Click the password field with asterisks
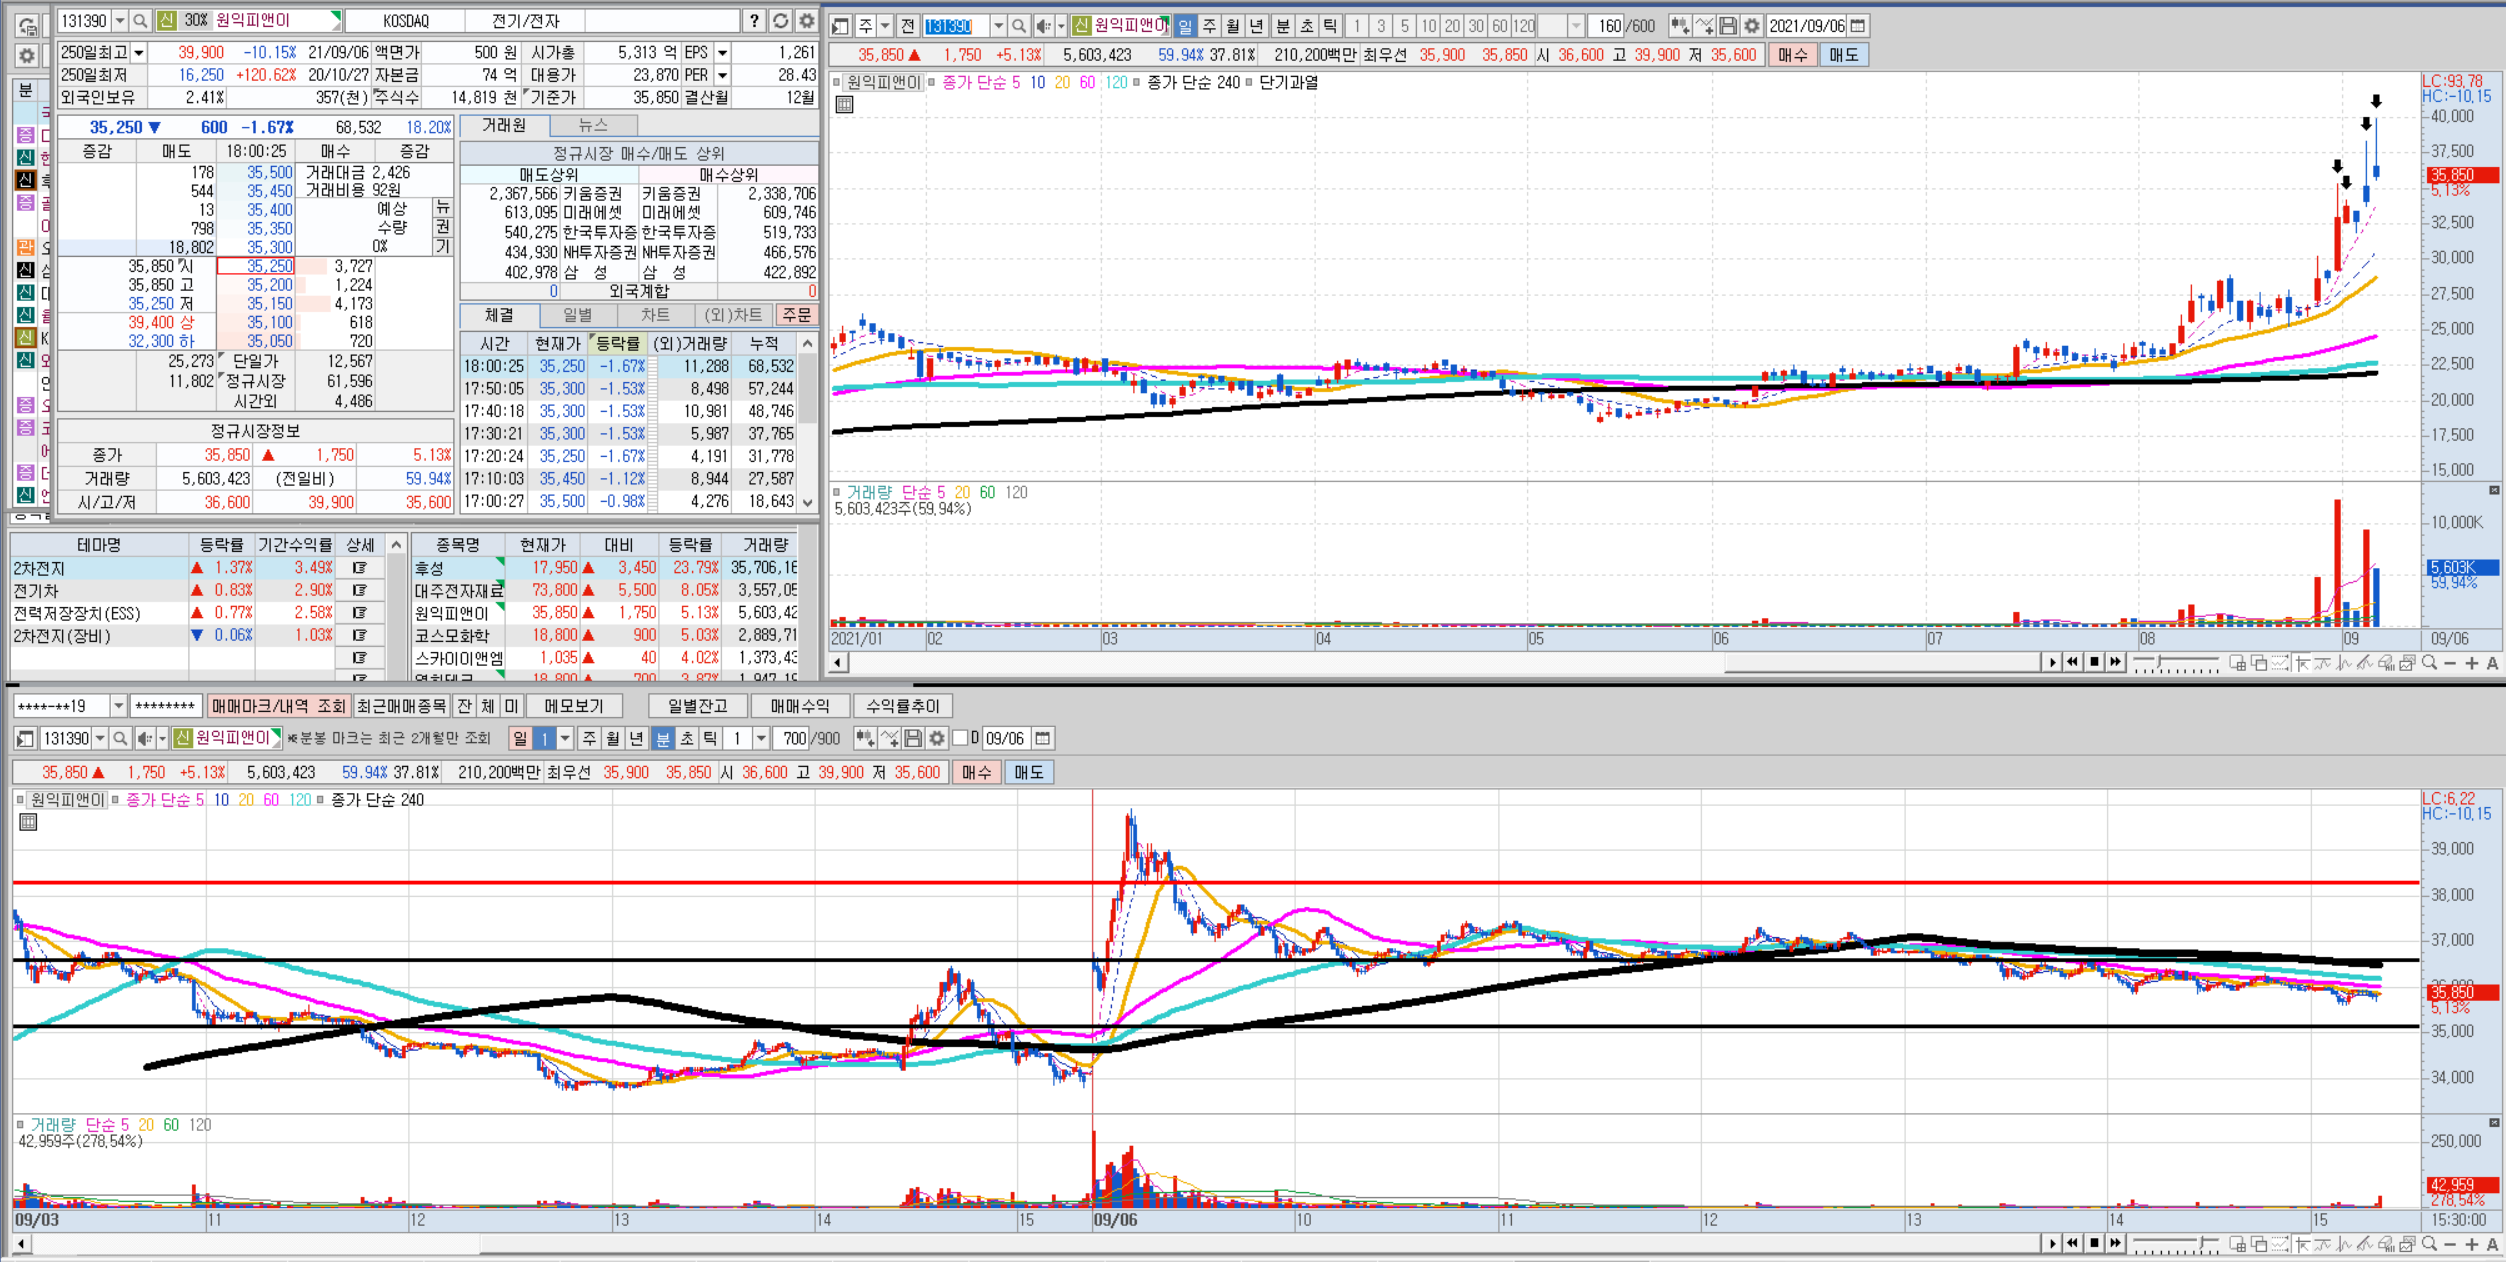 coord(165,706)
